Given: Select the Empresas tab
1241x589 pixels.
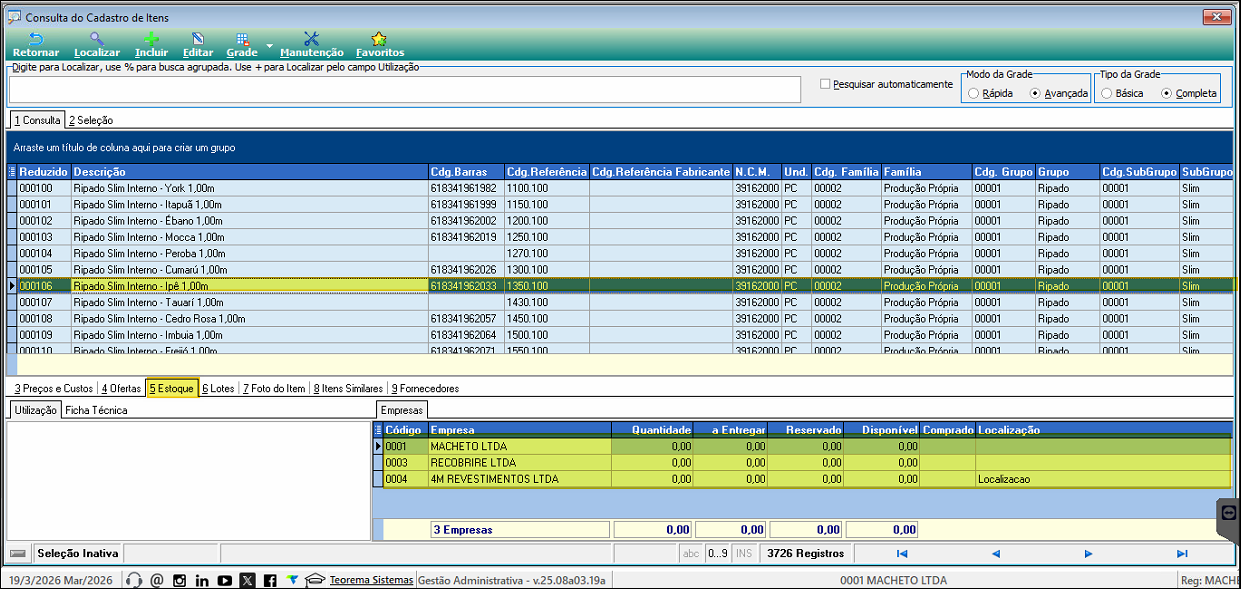Looking at the screenshot, I should (403, 410).
